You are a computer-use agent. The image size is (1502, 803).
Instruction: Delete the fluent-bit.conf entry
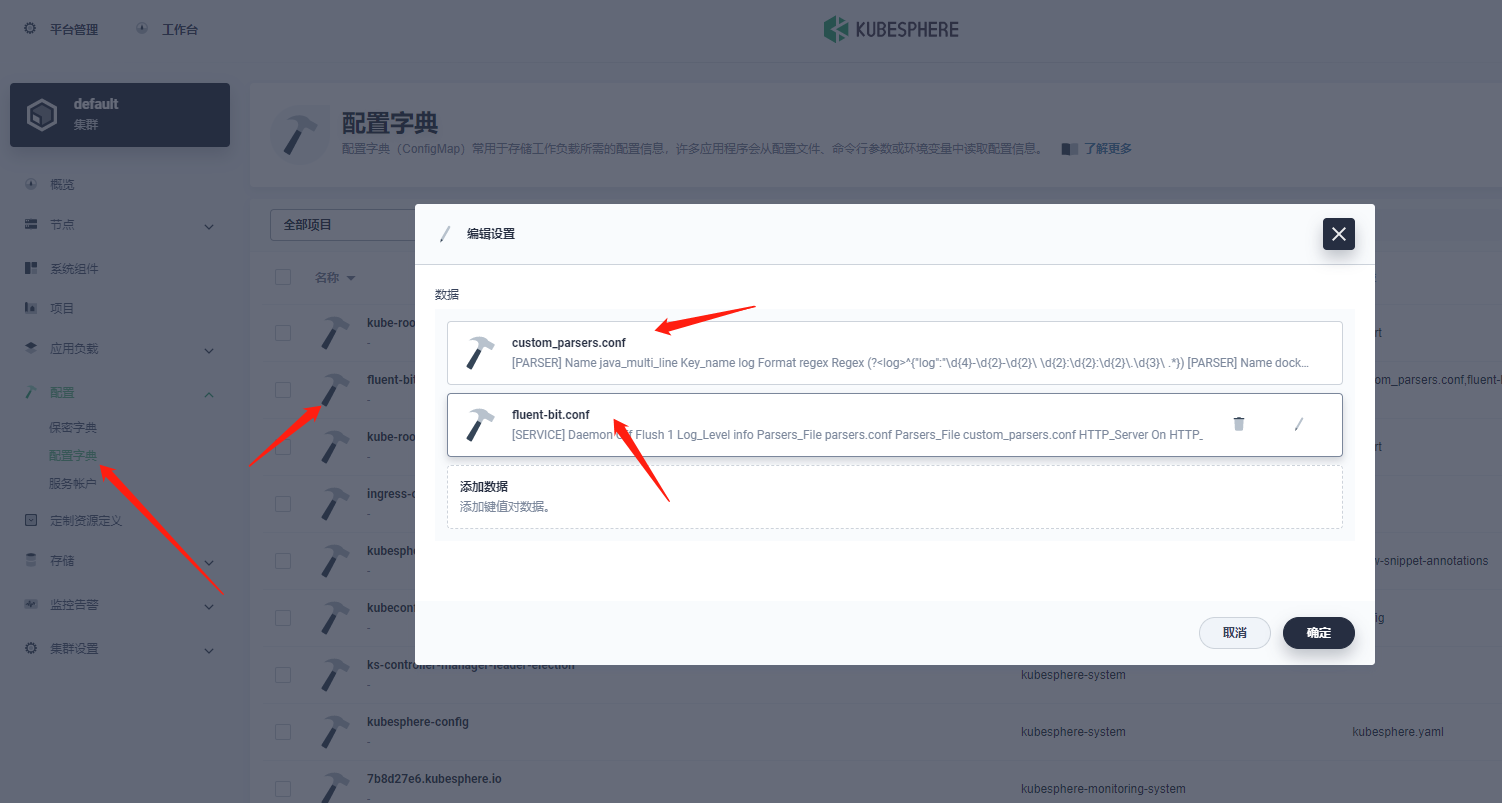click(1239, 424)
